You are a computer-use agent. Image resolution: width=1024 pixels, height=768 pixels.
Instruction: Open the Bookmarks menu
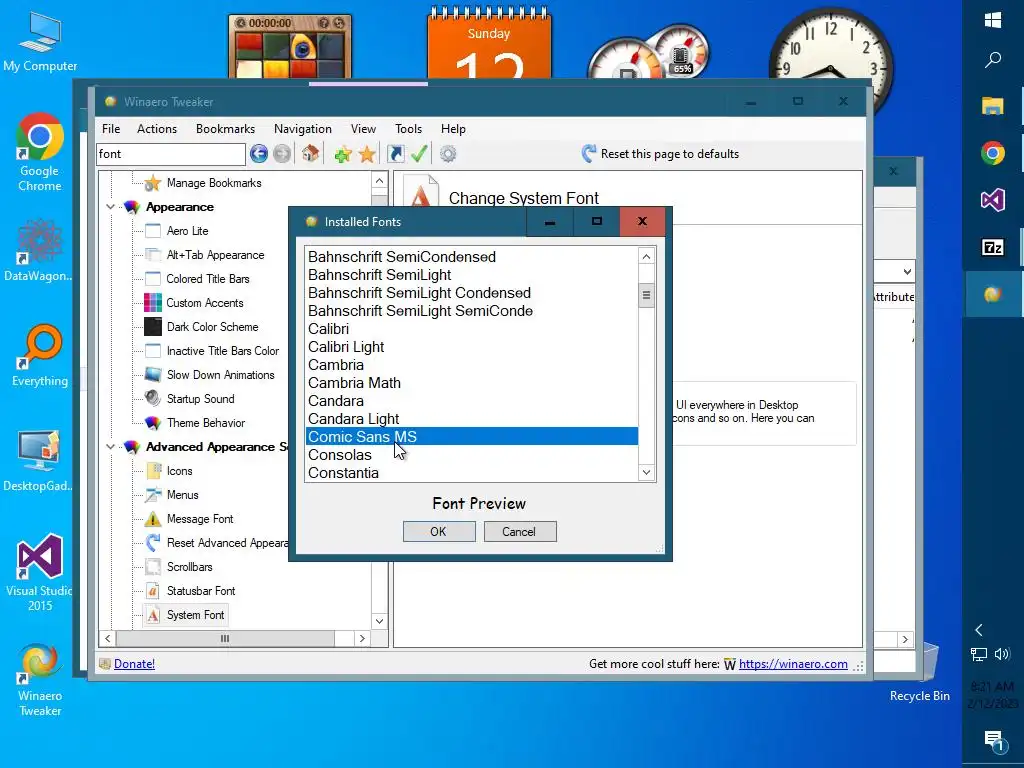[x=225, y=129]
